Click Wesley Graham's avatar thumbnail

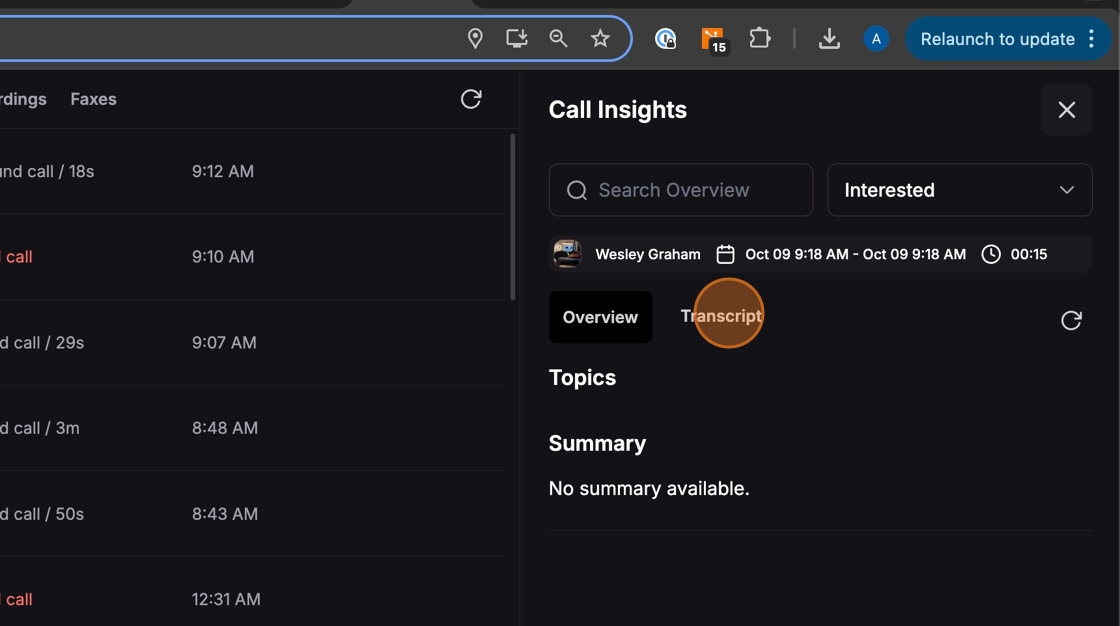[x=567, y=254]
